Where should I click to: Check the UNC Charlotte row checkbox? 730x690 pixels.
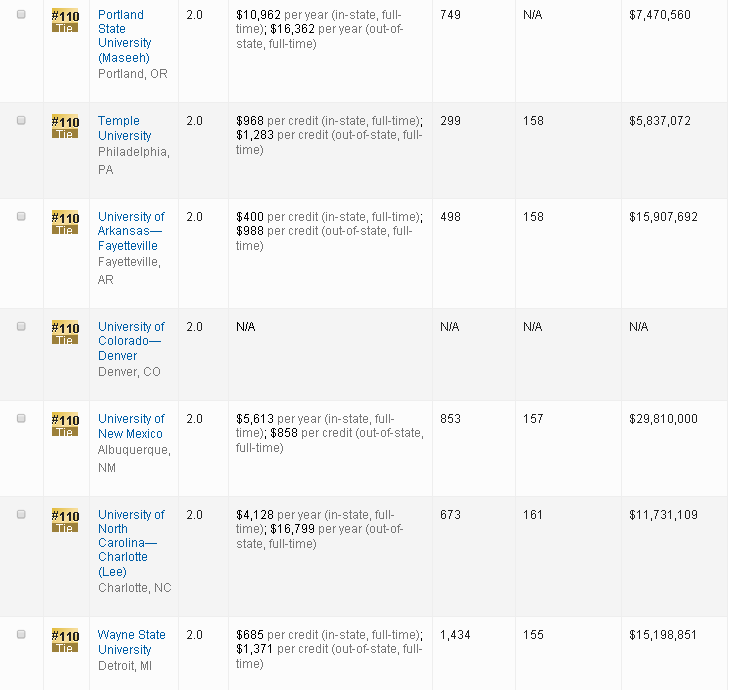click(21, 514)
